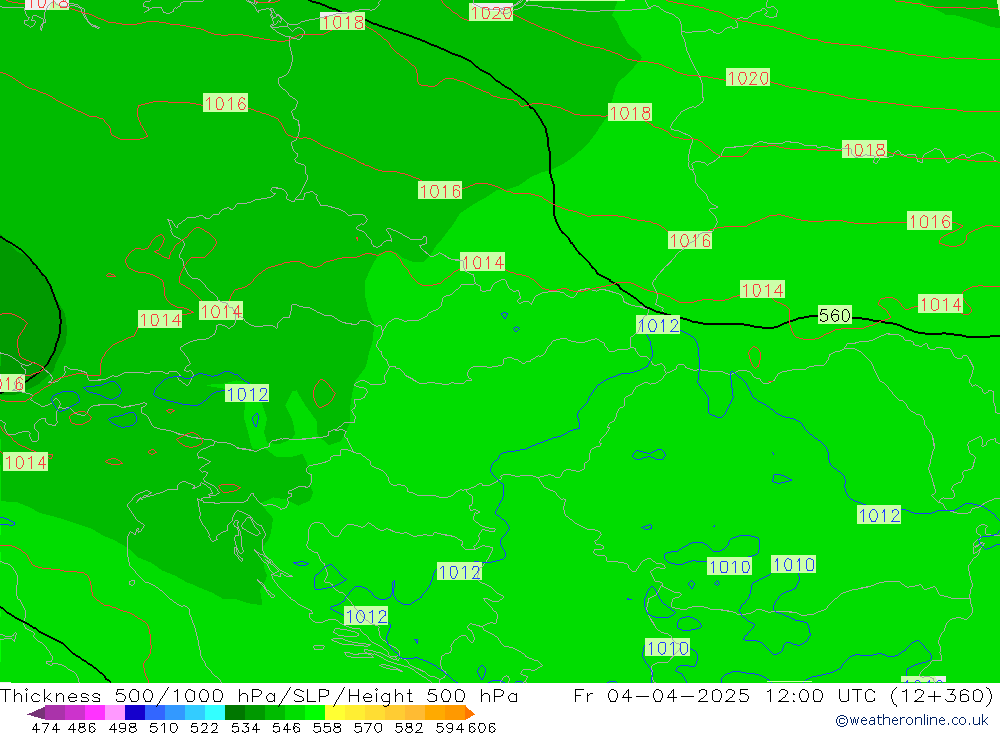This screenshot has width=1000, height=733.
Task: Click the purple left arrow of legend
Action: point(36,713)
